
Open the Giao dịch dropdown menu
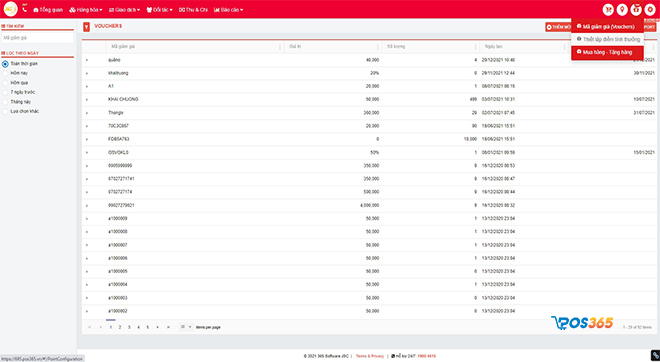click(x=124, y=10)
